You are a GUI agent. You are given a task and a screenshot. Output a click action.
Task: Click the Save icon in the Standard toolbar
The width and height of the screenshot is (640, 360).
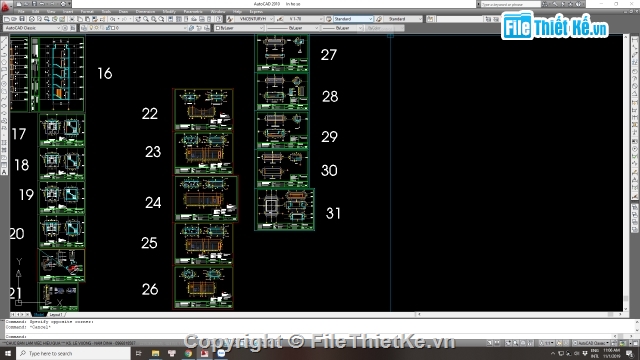[22, 19]
